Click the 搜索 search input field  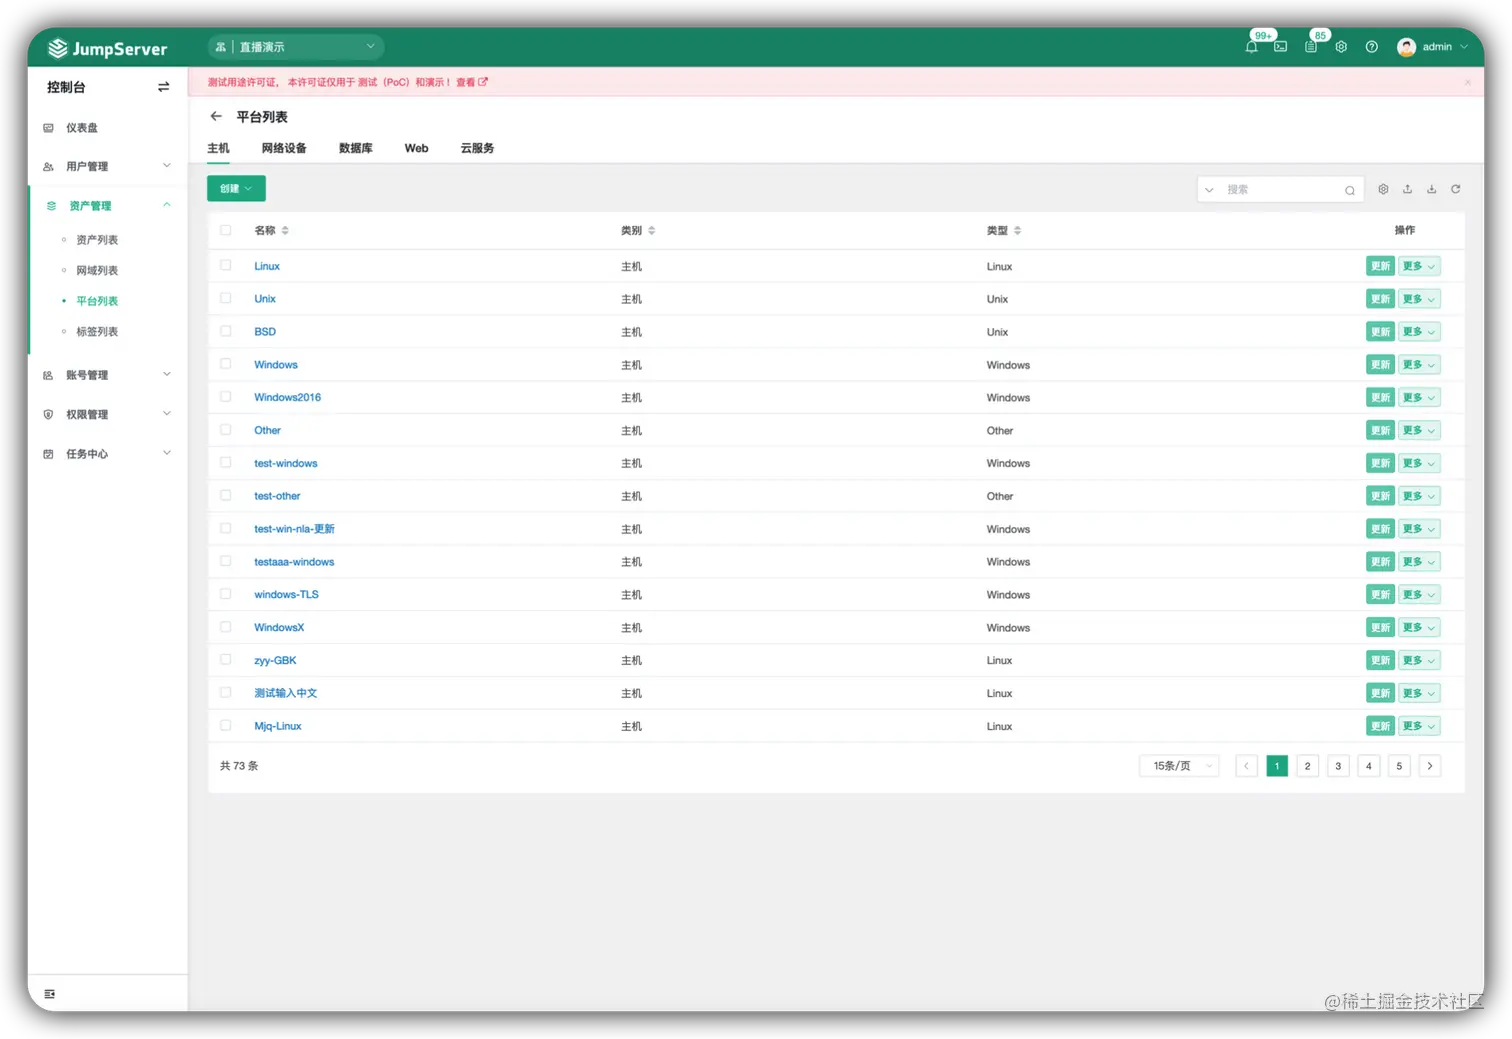pos(1281,190)
